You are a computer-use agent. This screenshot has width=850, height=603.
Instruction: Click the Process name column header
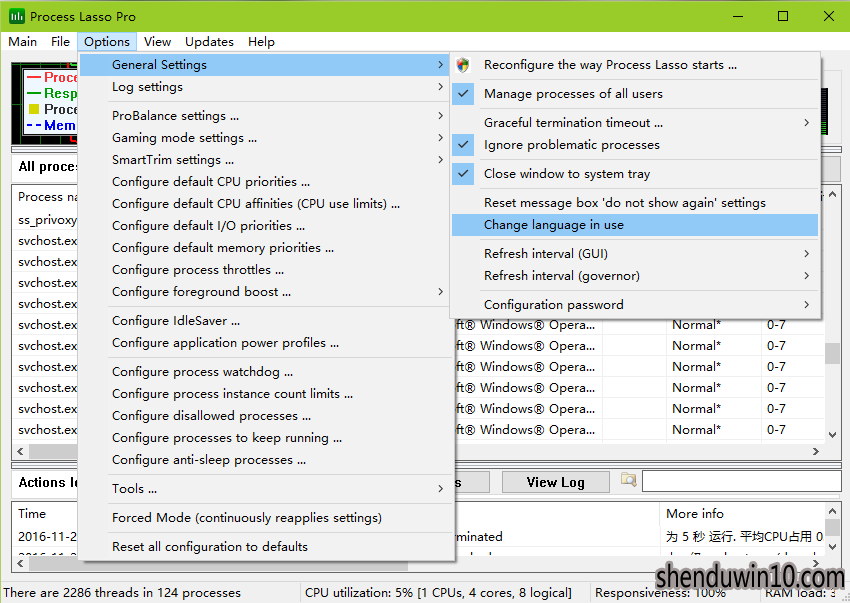click(x=47, y=197)
